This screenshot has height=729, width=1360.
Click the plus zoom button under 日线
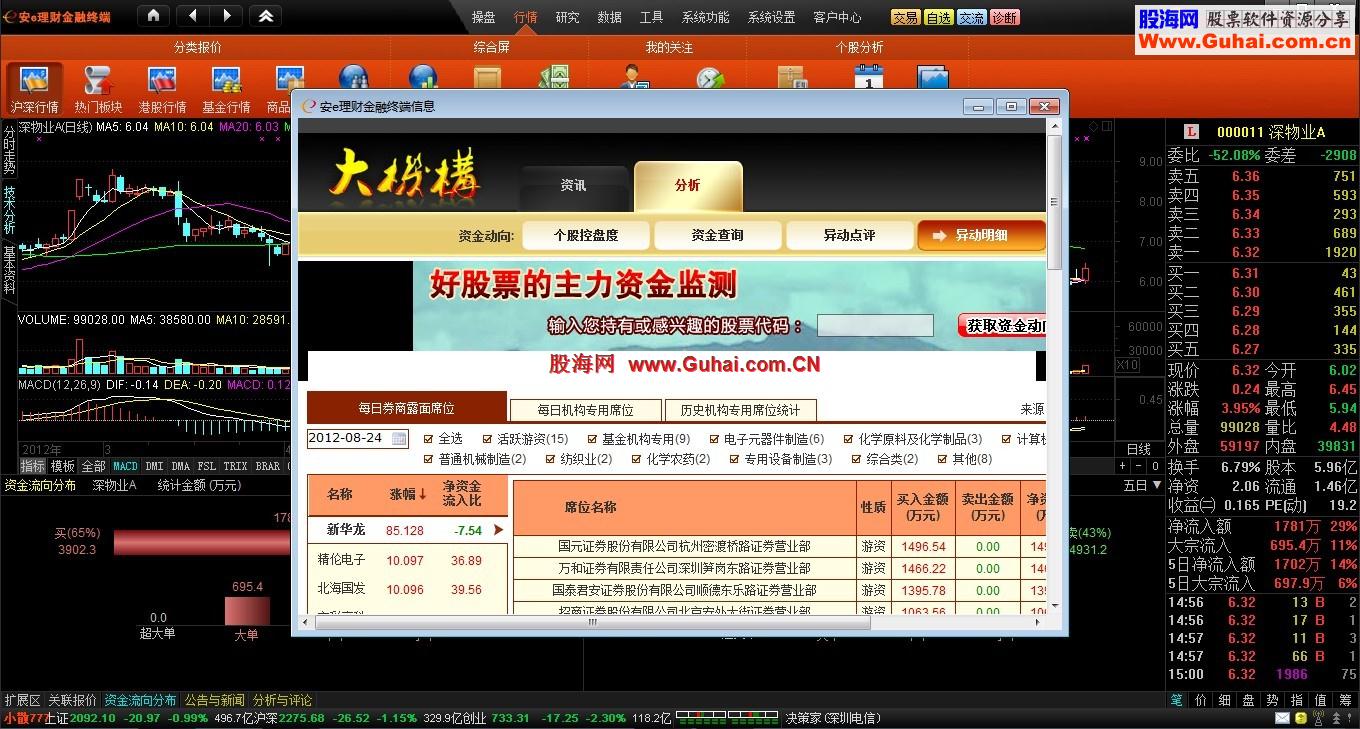pos(1121,466)
